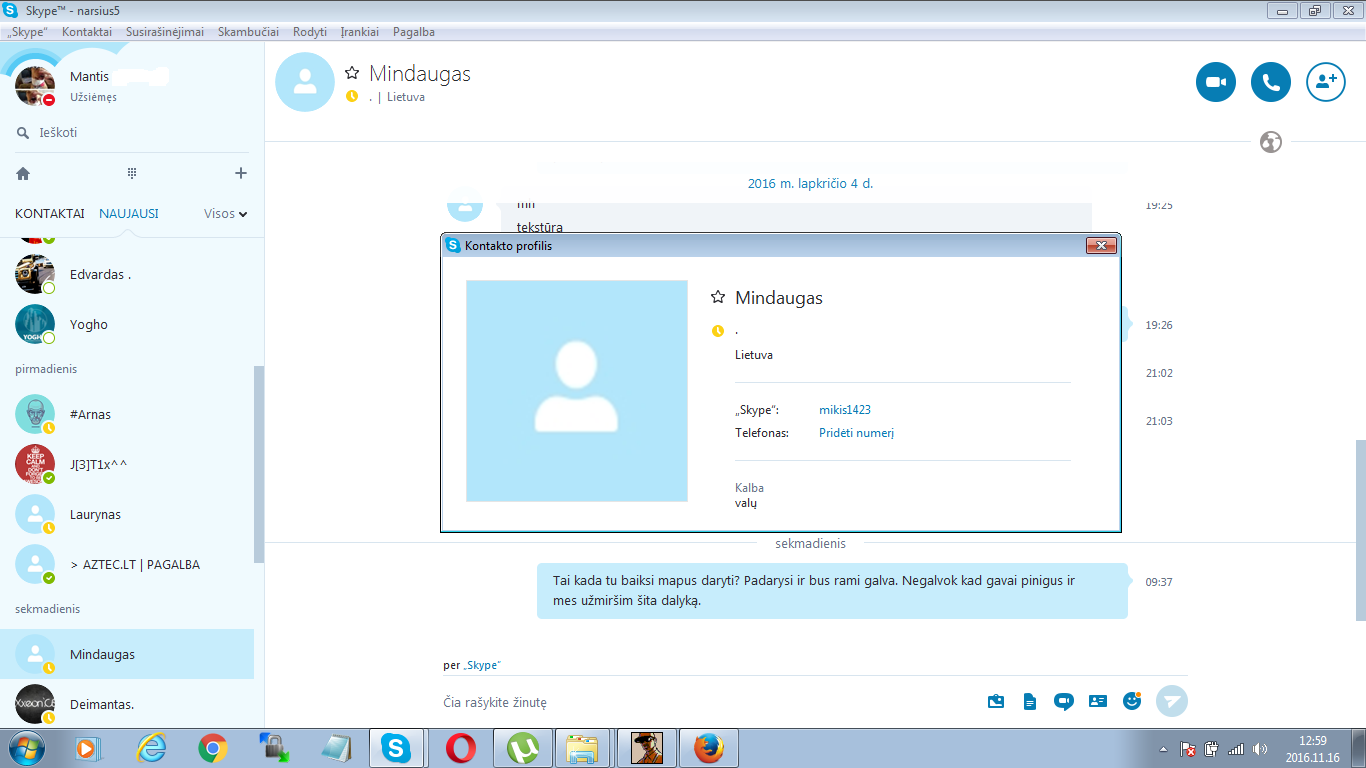This screenshot has width=1366, height=768.
Task: Click the Tai kada tu baiksi mapus message bubble
Action: (x=832, y=591)
